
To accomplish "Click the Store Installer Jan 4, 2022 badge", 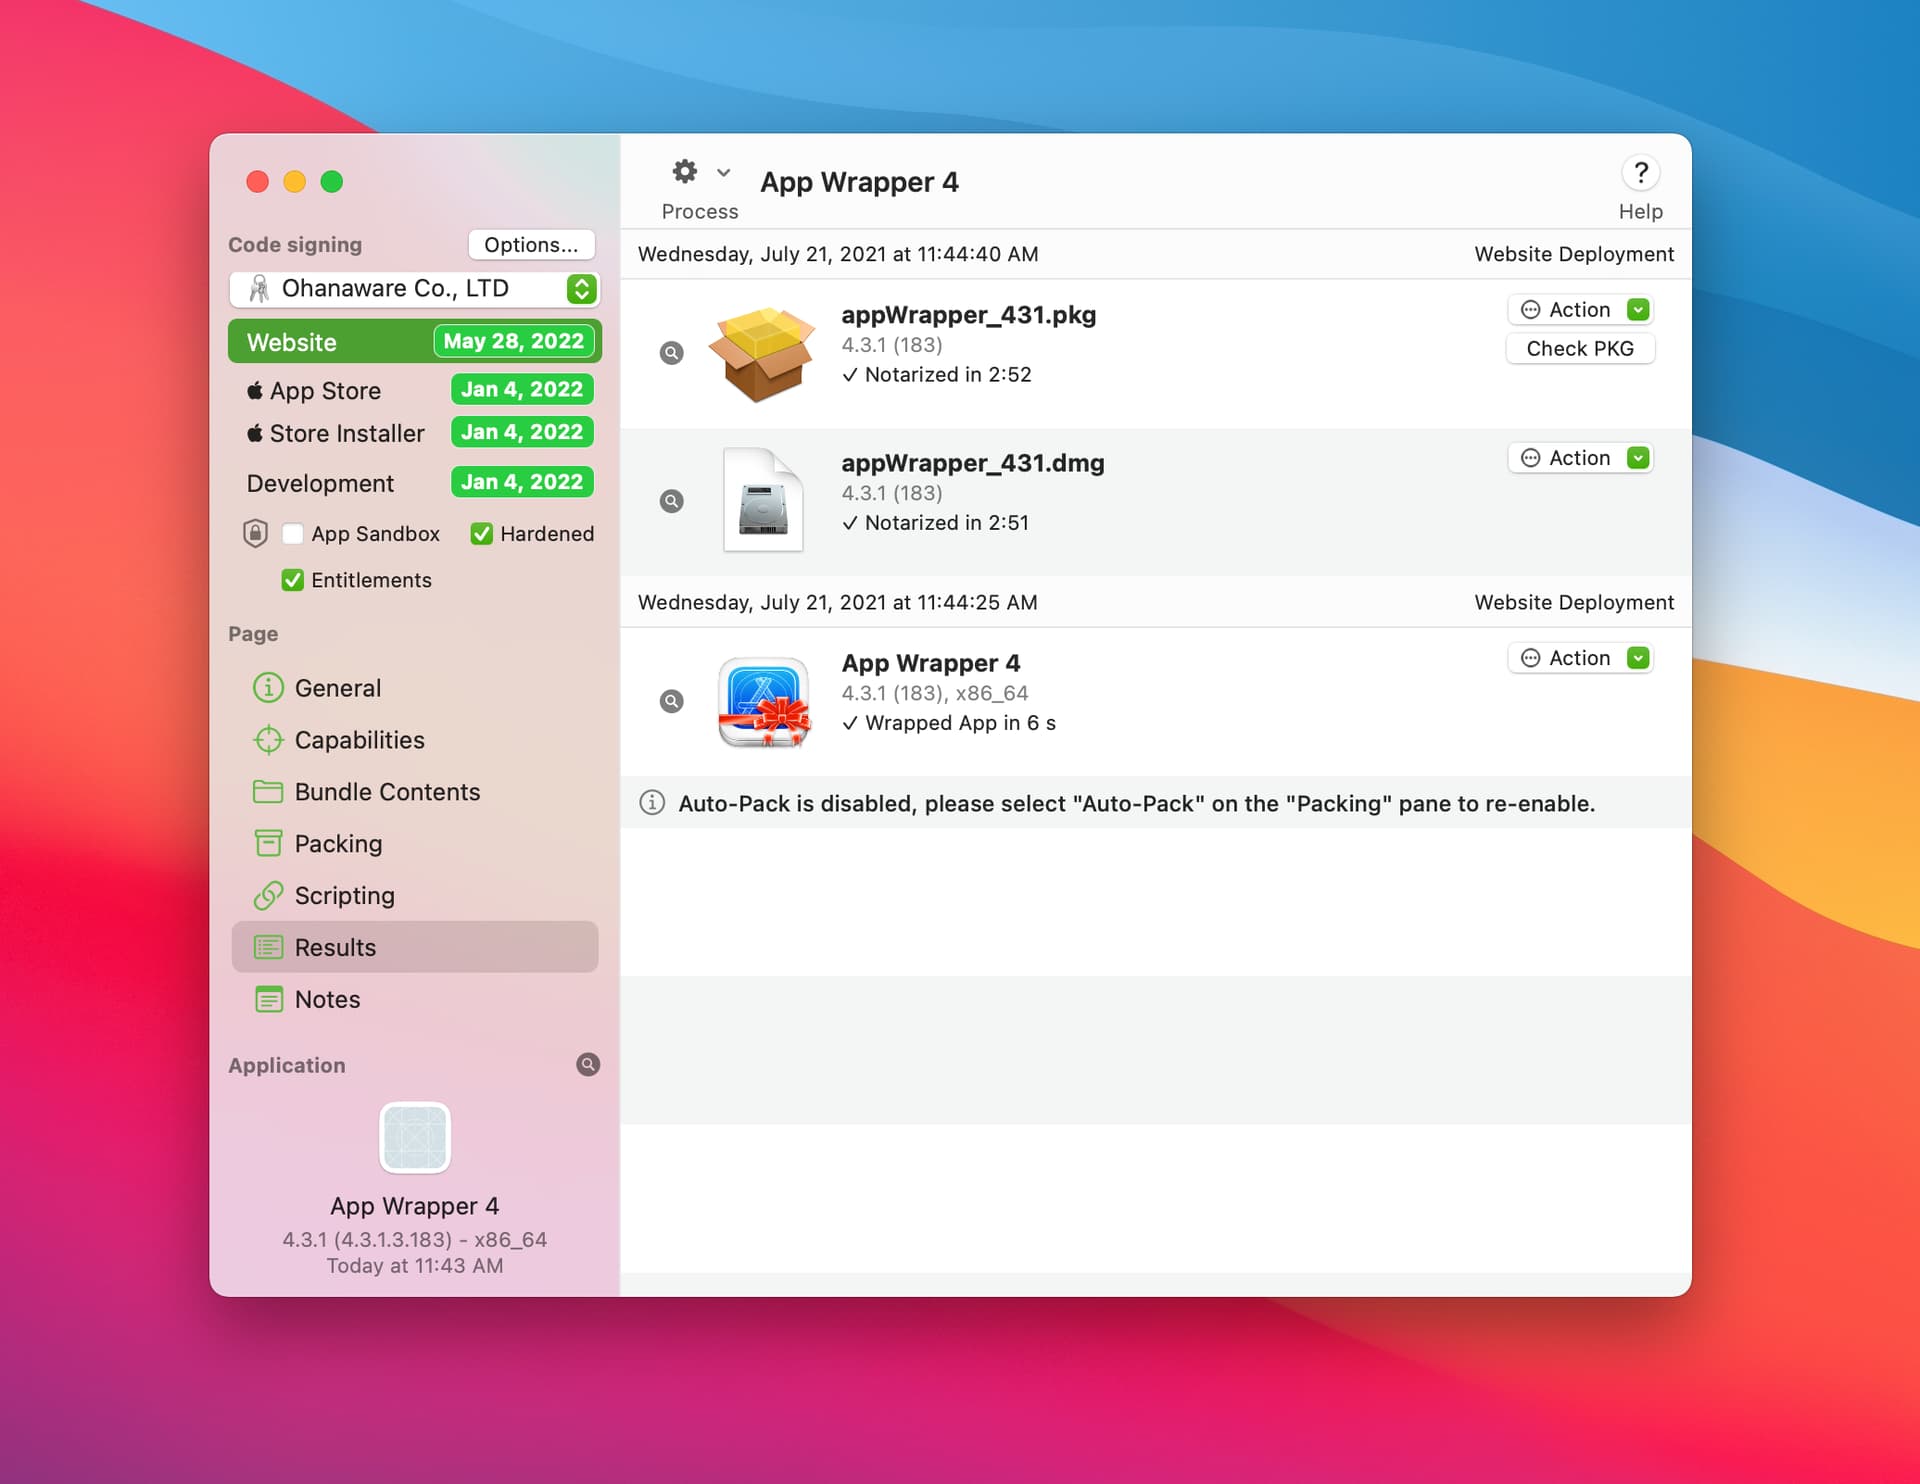I will pyautogui.click(x=522, y=432).
